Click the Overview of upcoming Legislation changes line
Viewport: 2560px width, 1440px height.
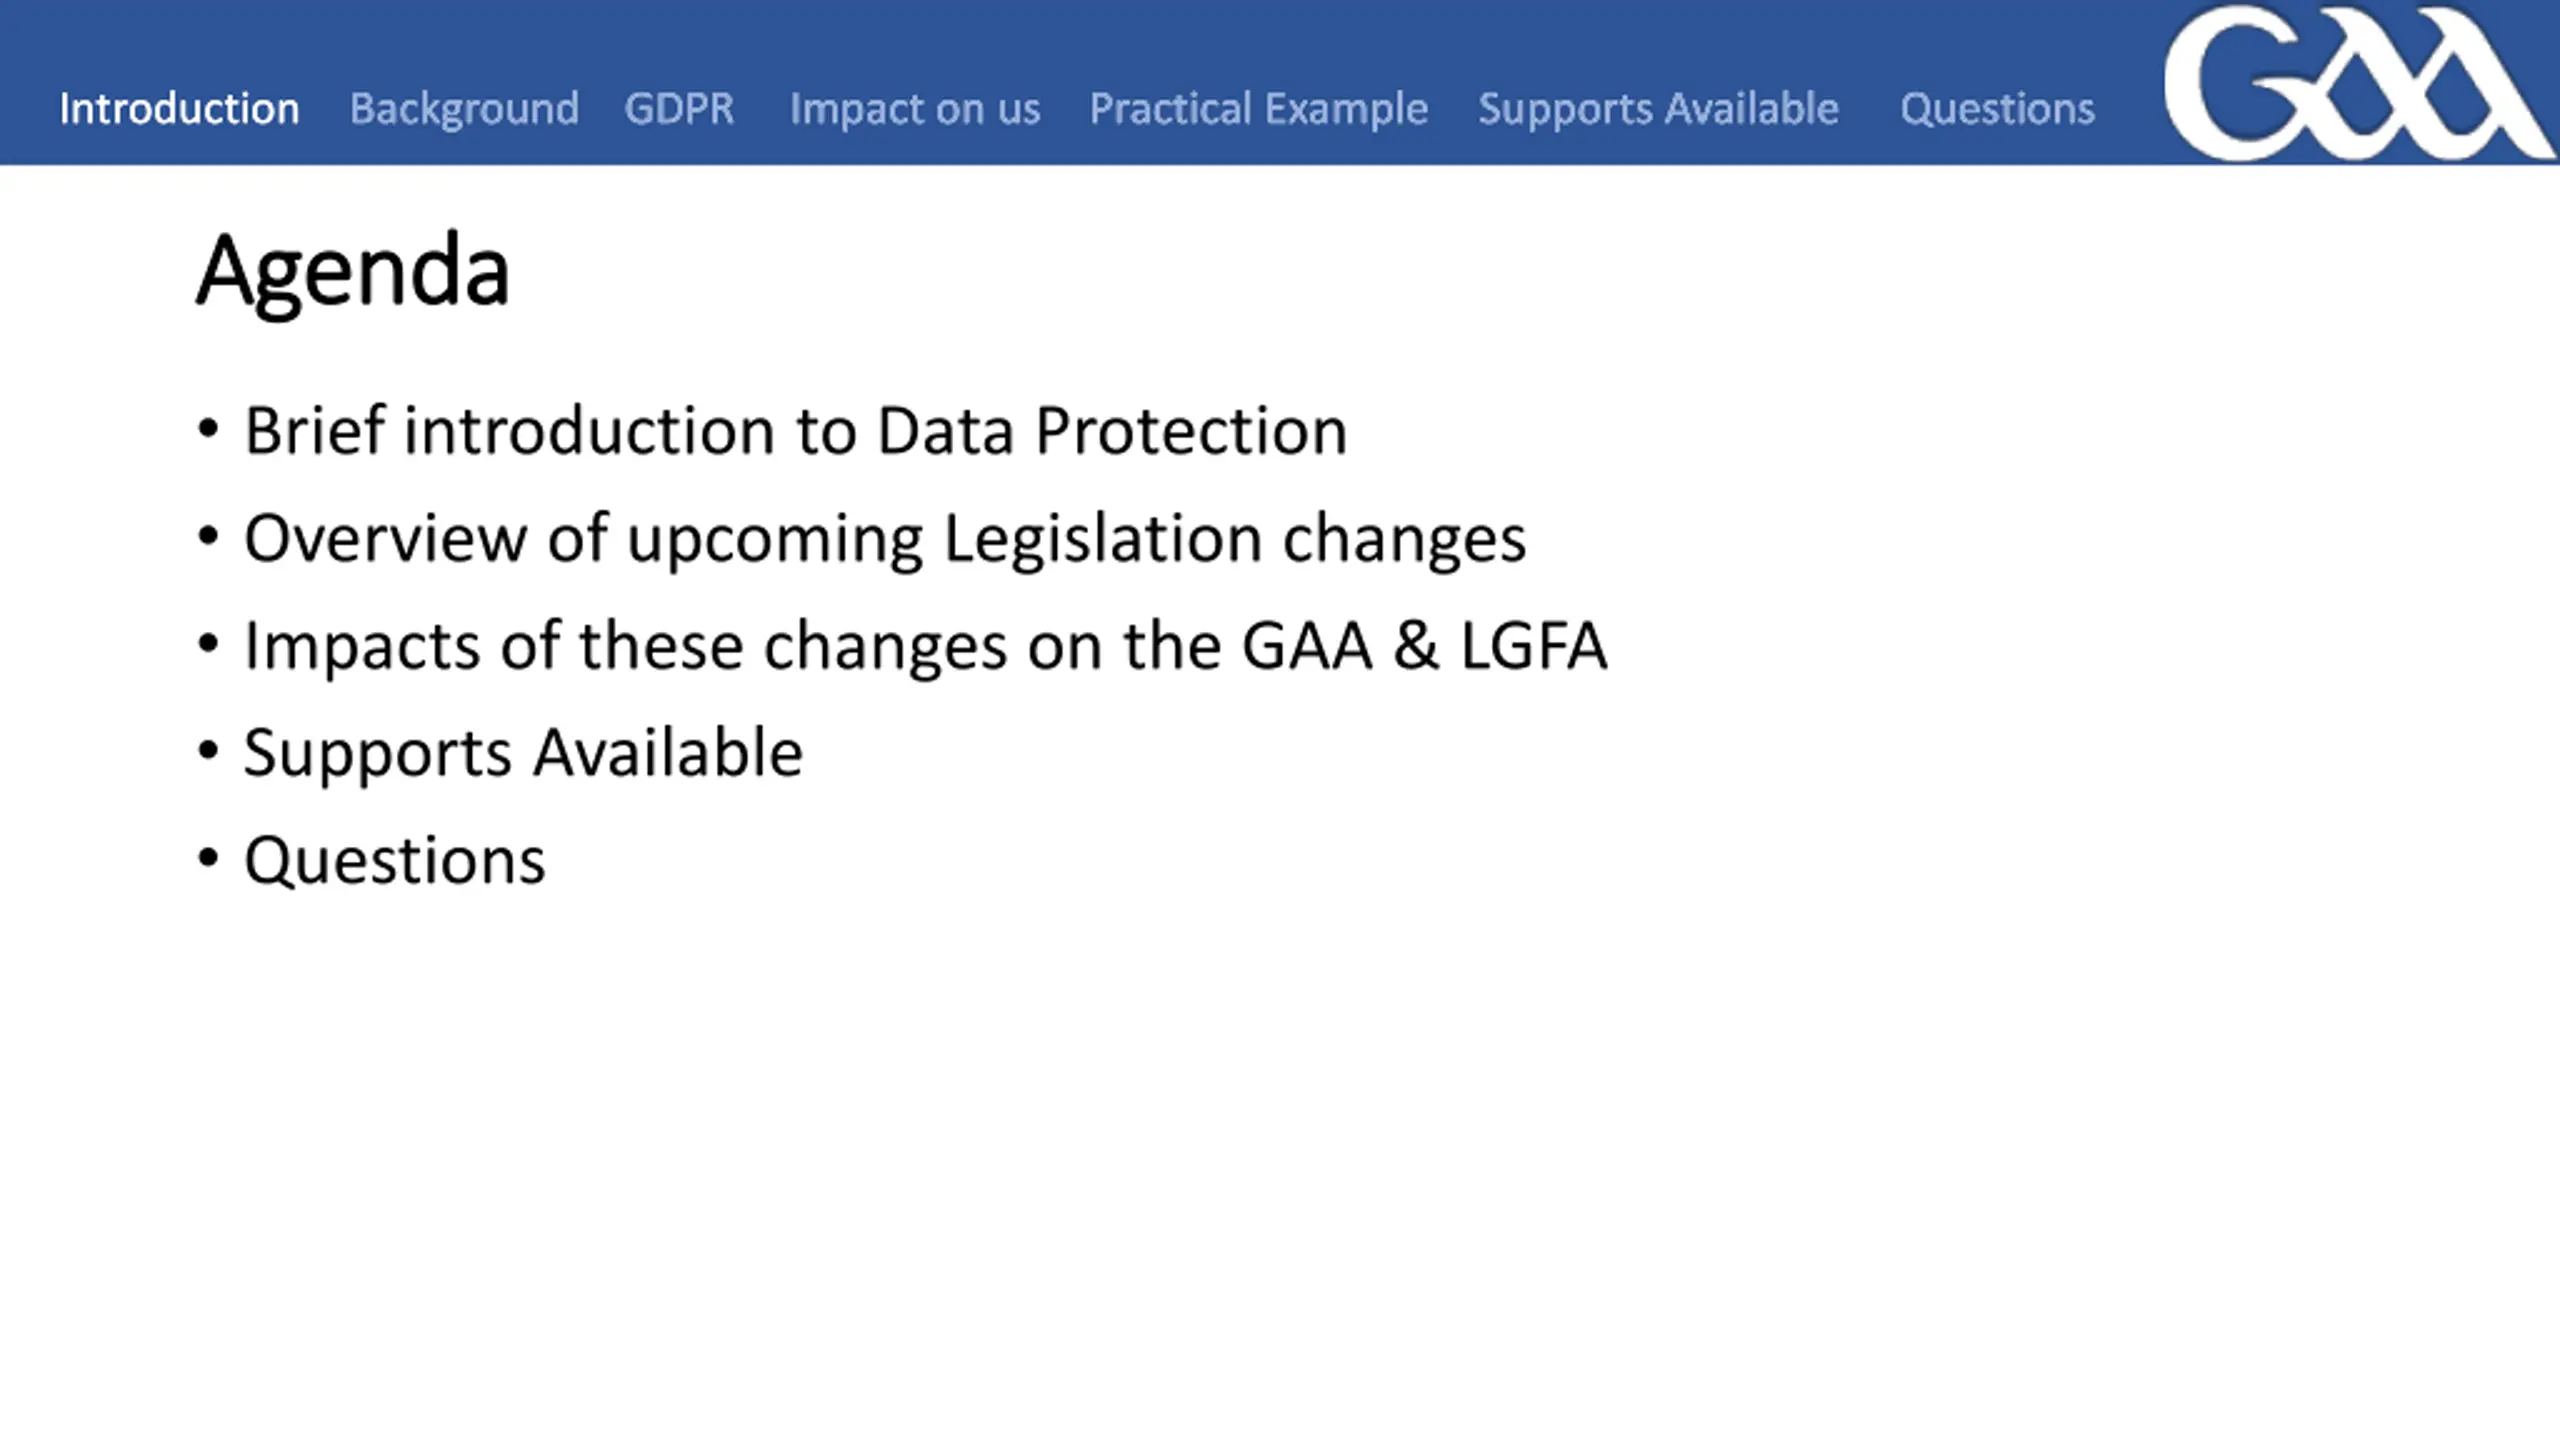[885, 539]
